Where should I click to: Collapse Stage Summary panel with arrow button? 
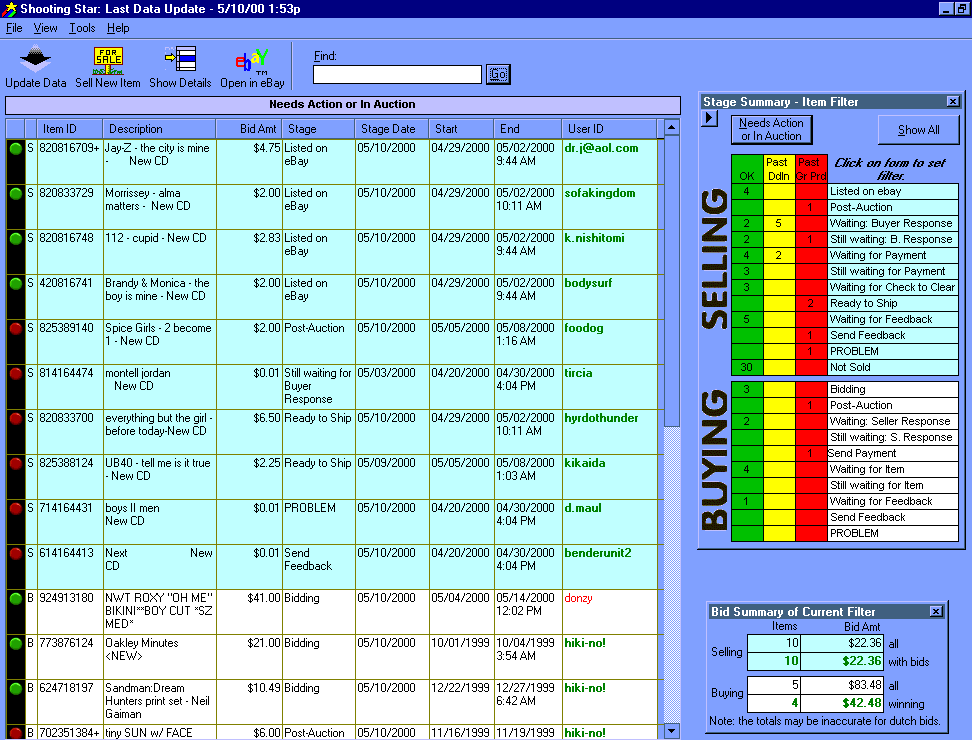point(710,118)
